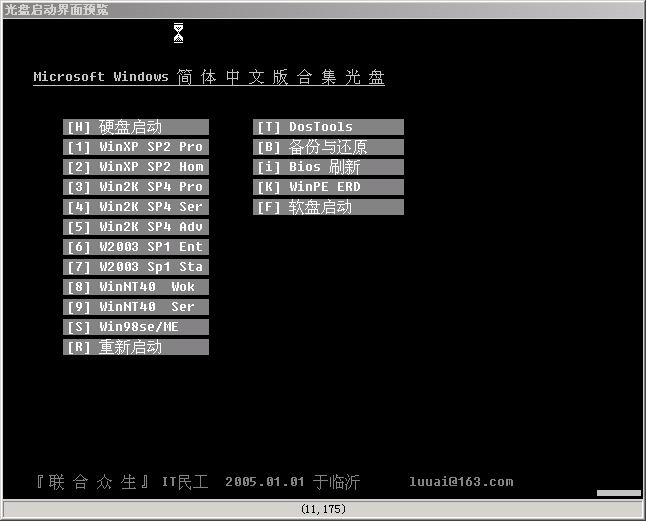Choose [2] WinXP SP2 Hom entry
646x521 pixels.
point(136,167)
